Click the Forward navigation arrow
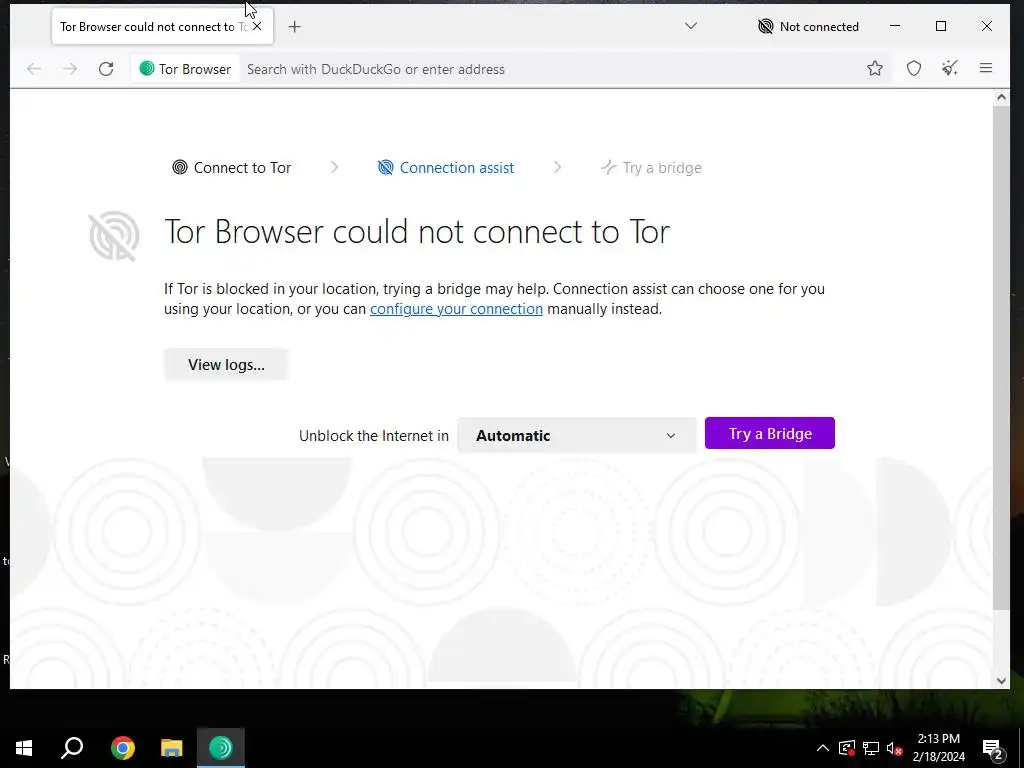1024x768 pixels. [x=70, y=69]
